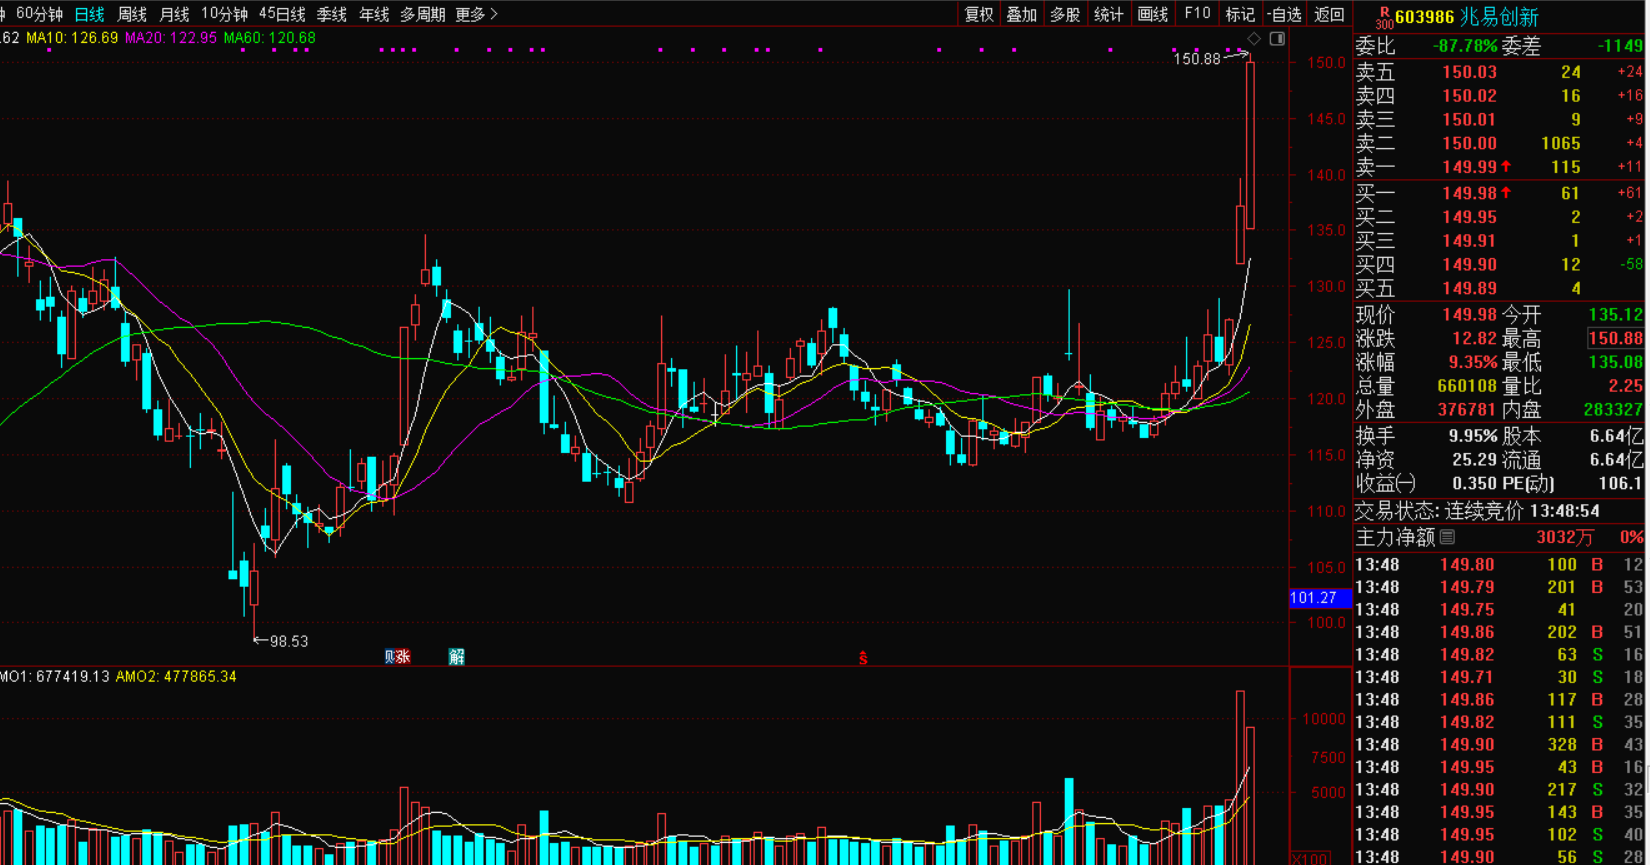The width and height of the screenshot is (1650, 865).
Task: Click the red 涨 marker on chart
Action: point(403,657)
